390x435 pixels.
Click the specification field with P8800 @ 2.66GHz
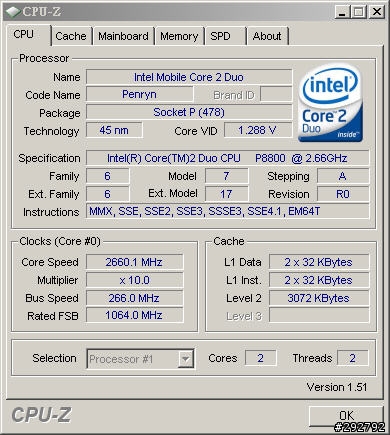[x=227, y=158]
